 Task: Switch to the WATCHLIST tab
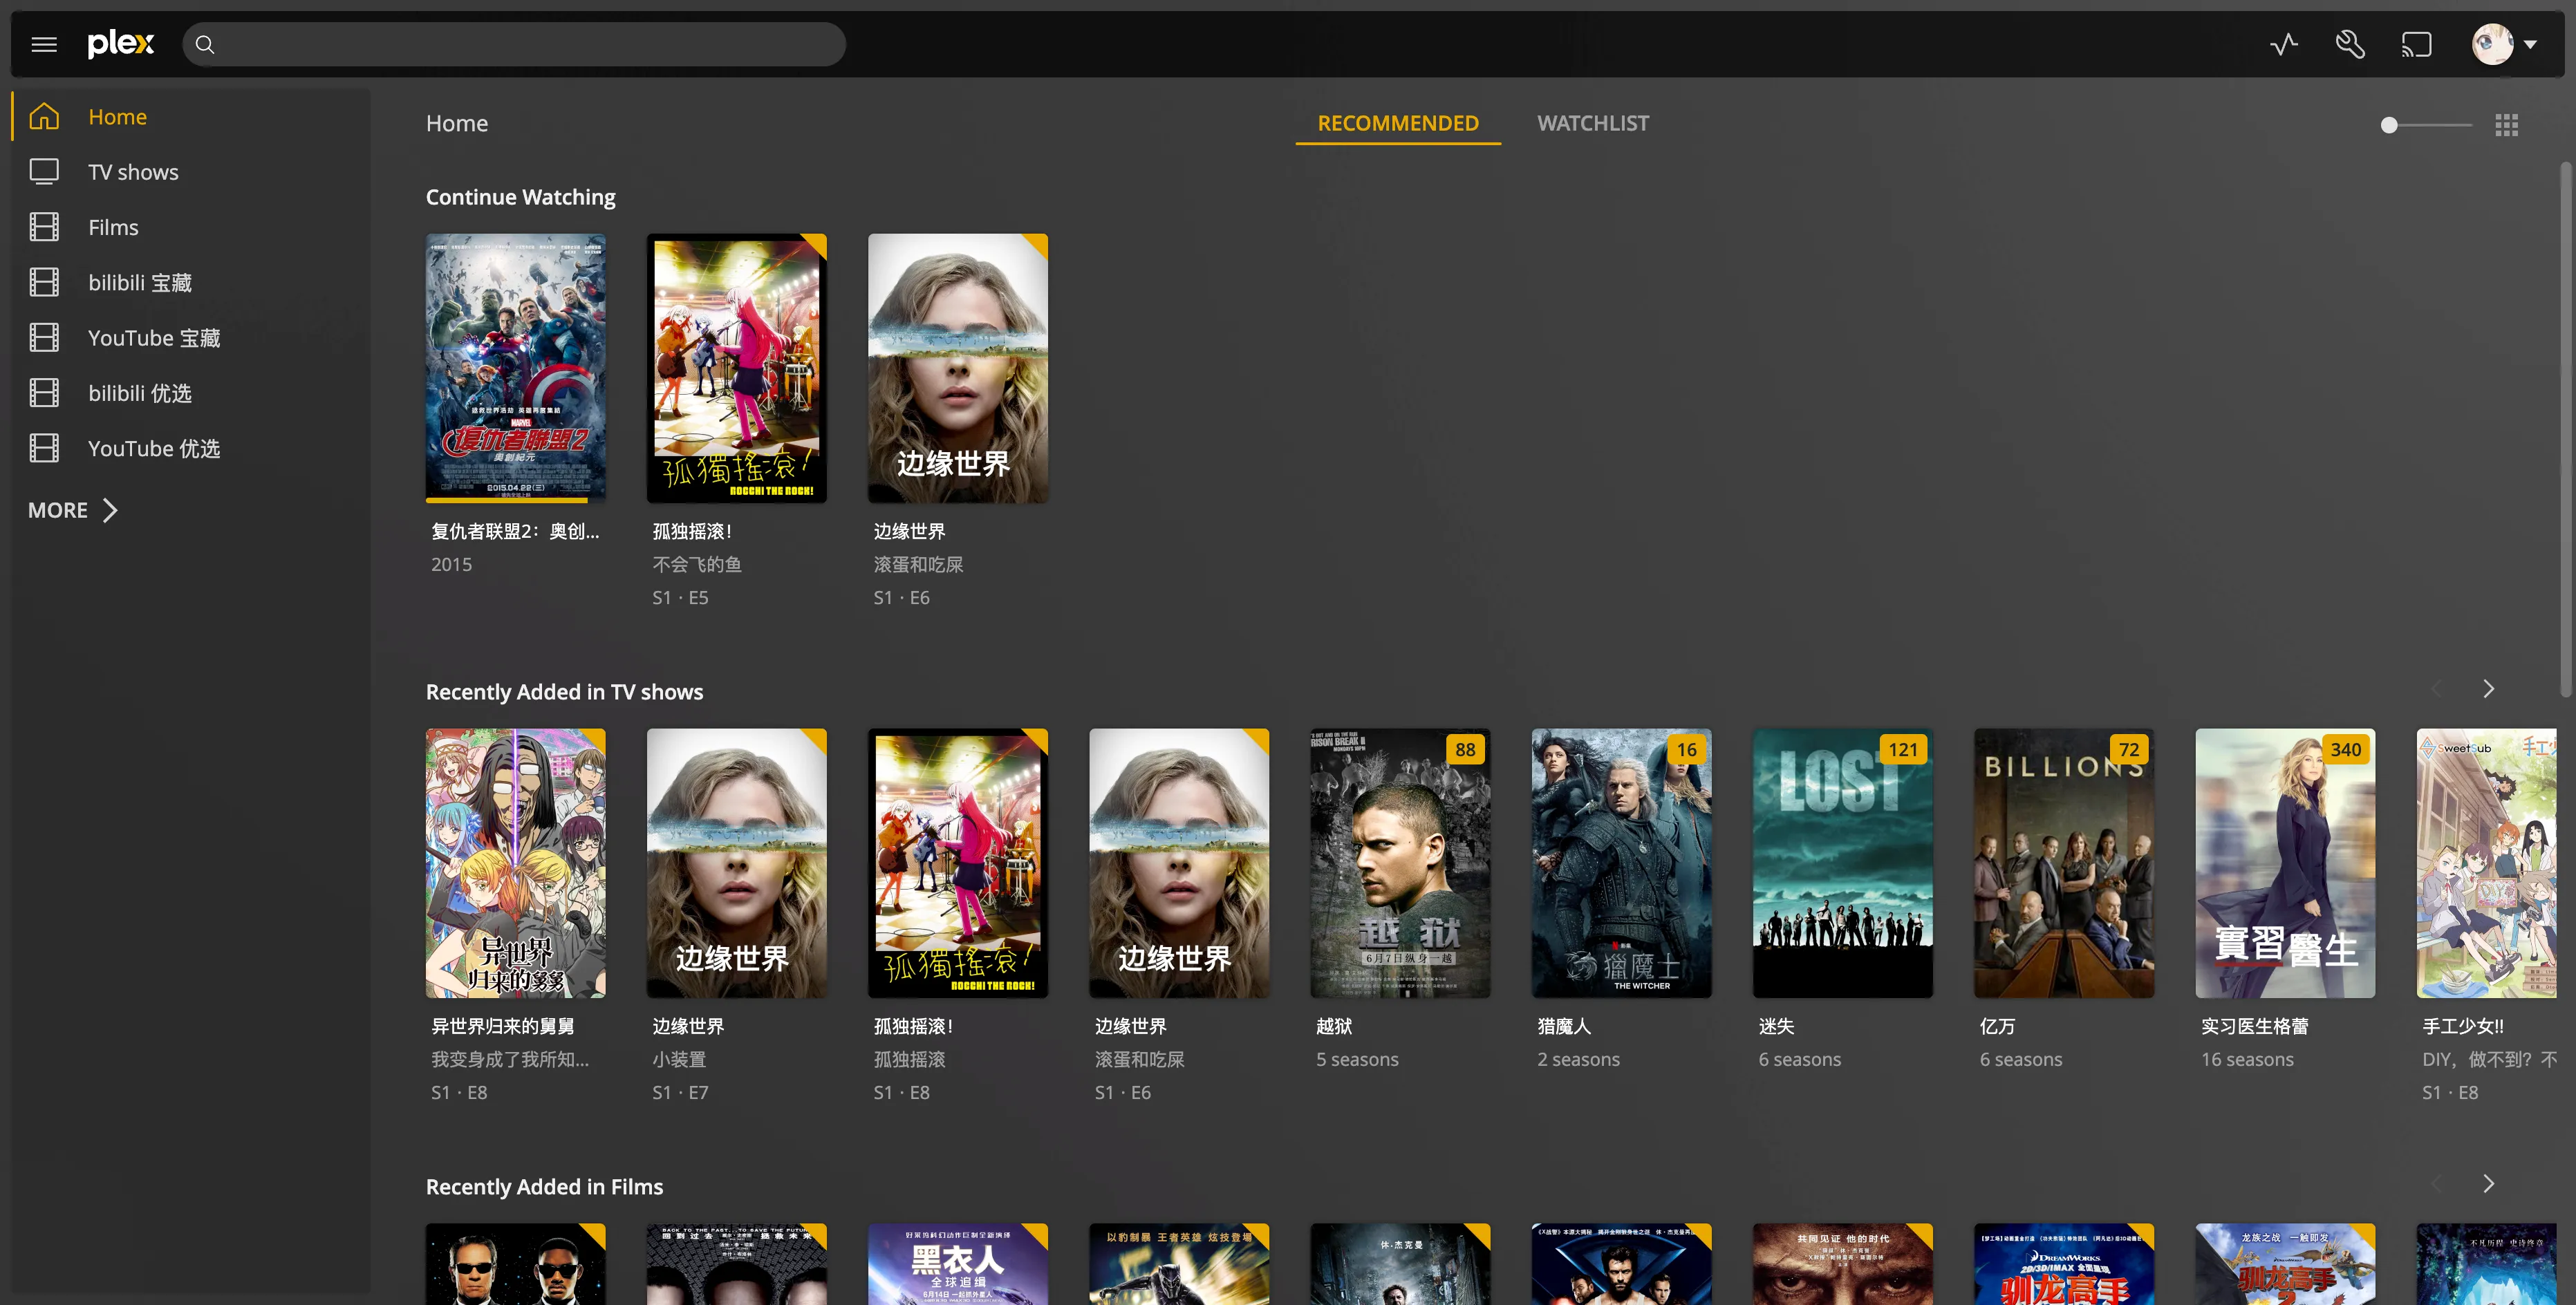(x=1593, y=123)
